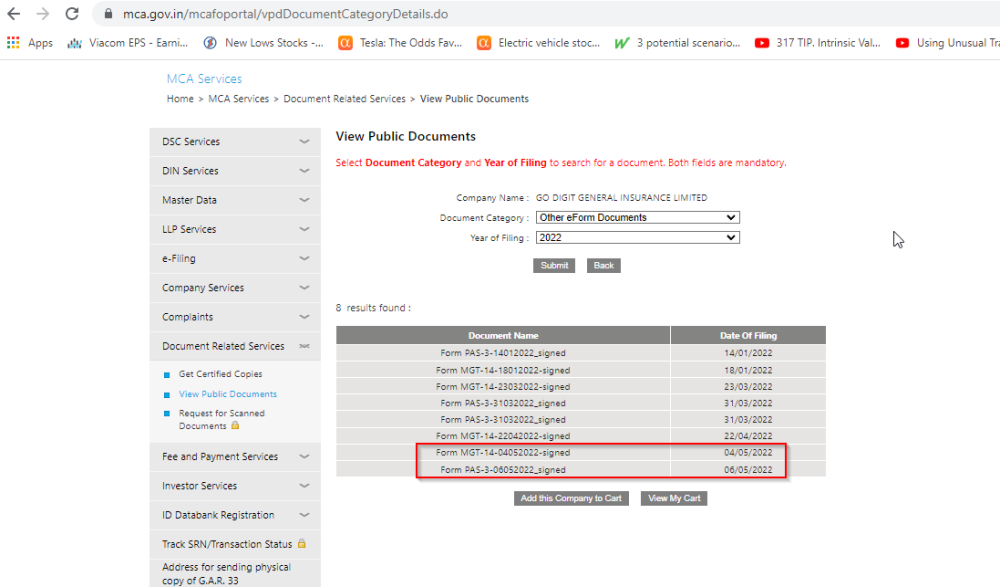Viewport: 1000px width, 587px height.
Task: Open Form PAS-3-06052022_signed document
Action: point(503,470)
